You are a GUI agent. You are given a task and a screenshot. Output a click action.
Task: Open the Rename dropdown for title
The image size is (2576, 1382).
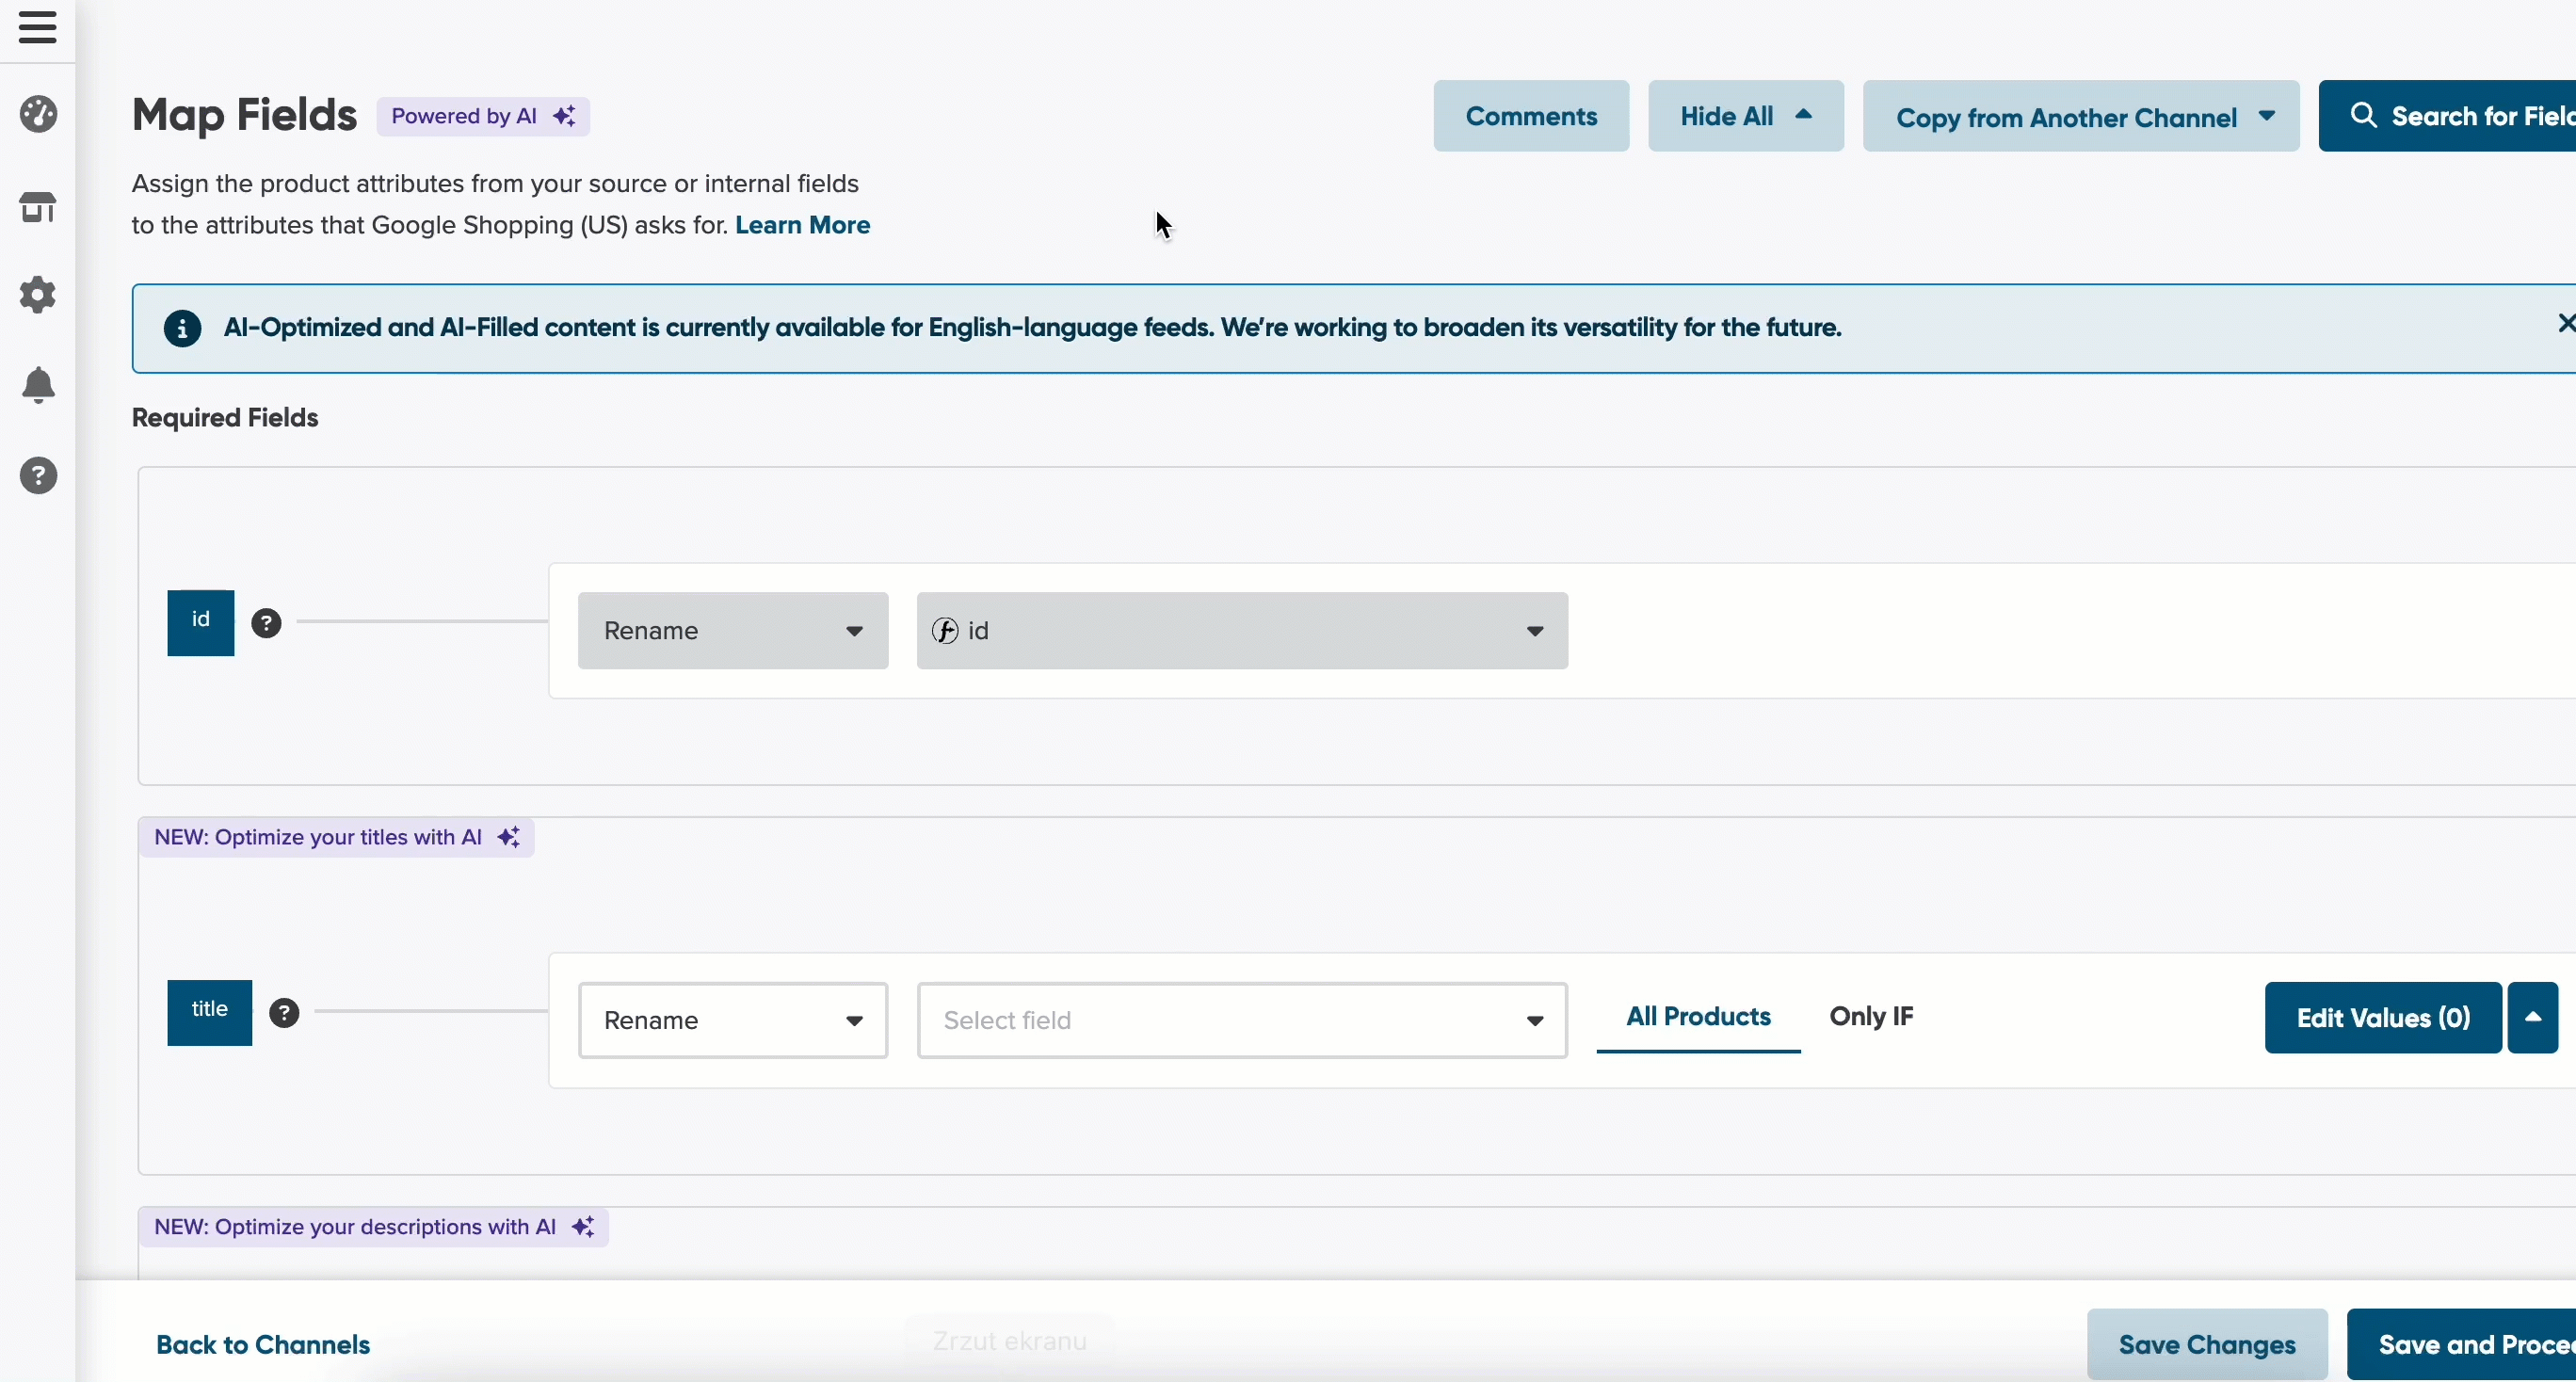(733, 1020)
